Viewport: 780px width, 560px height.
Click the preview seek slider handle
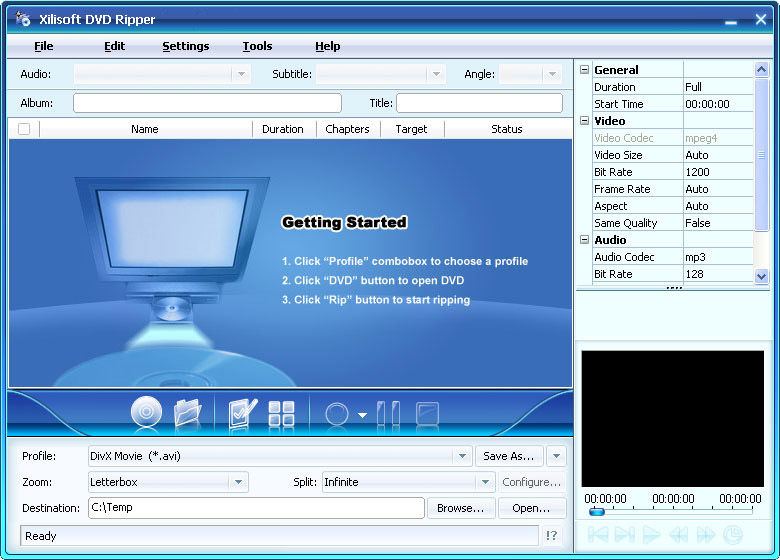click(596, 511)
